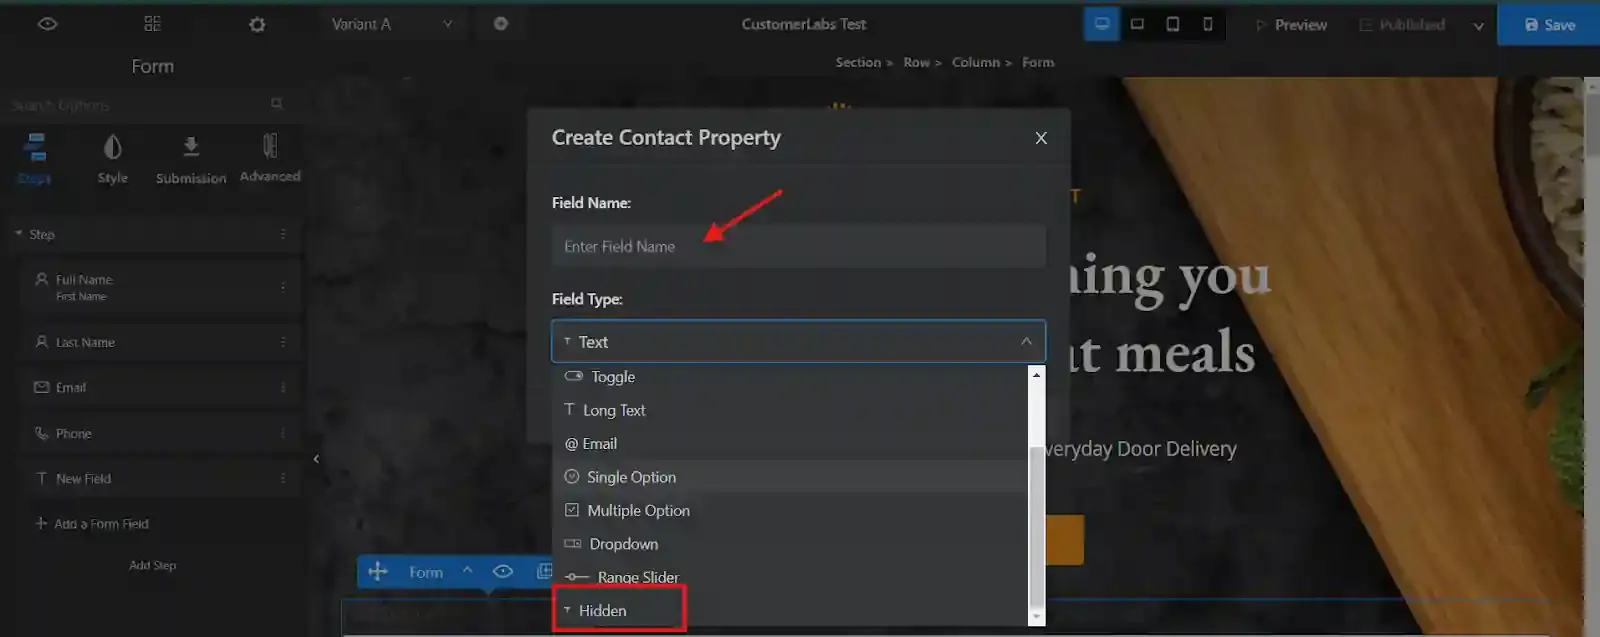Open the Style tab
This screenshot has width=1600, height=637.
pyautogui.click(x=112, y=158)
